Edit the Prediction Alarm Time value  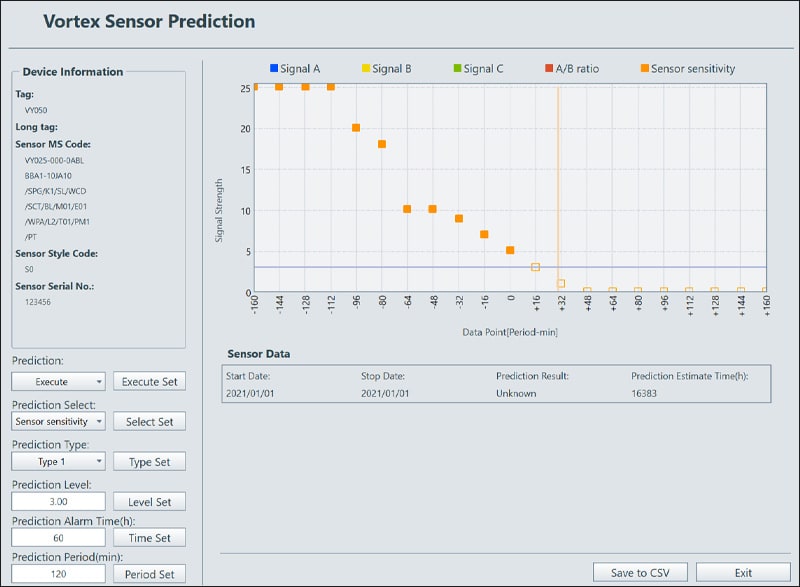click(56, 537)
